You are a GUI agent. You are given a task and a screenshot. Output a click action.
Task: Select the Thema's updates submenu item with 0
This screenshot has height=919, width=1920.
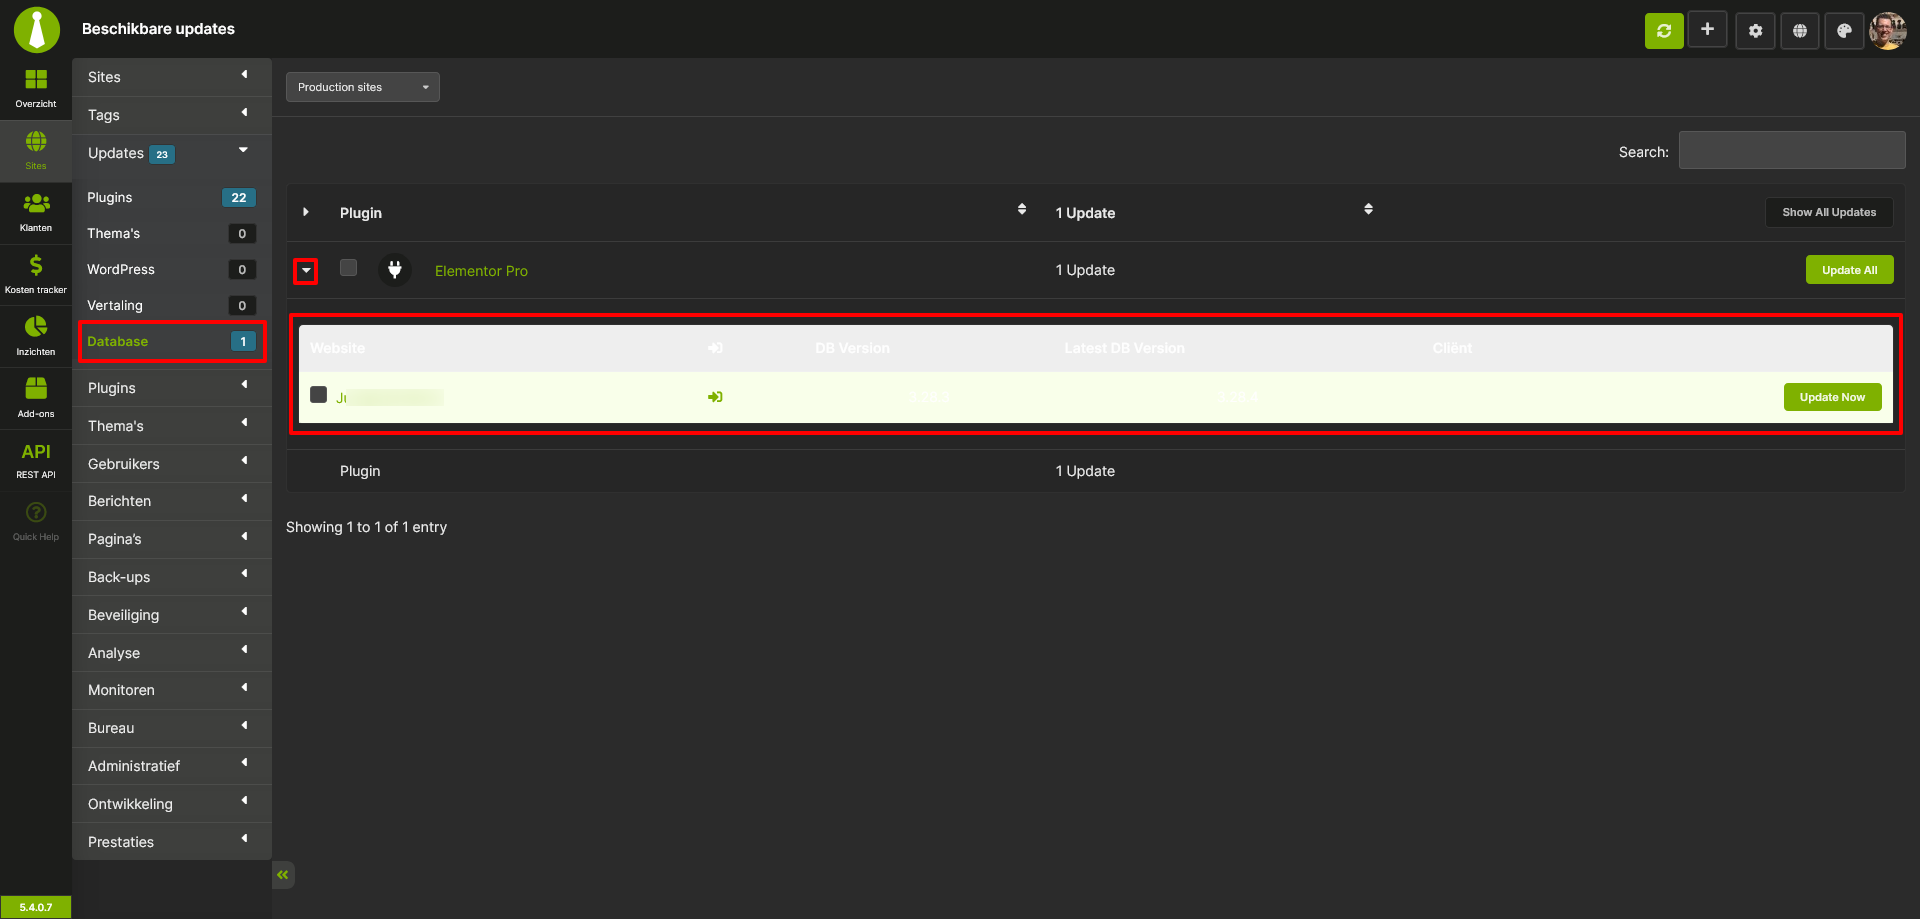pyautogui.click(x=172, y=233)
